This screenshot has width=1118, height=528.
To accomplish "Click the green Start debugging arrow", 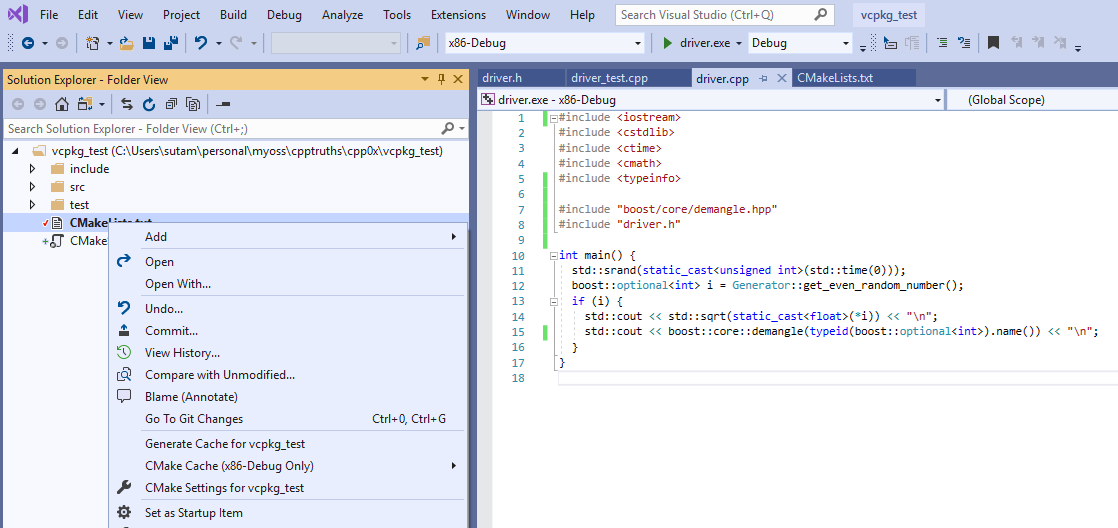I will (667, 43).
